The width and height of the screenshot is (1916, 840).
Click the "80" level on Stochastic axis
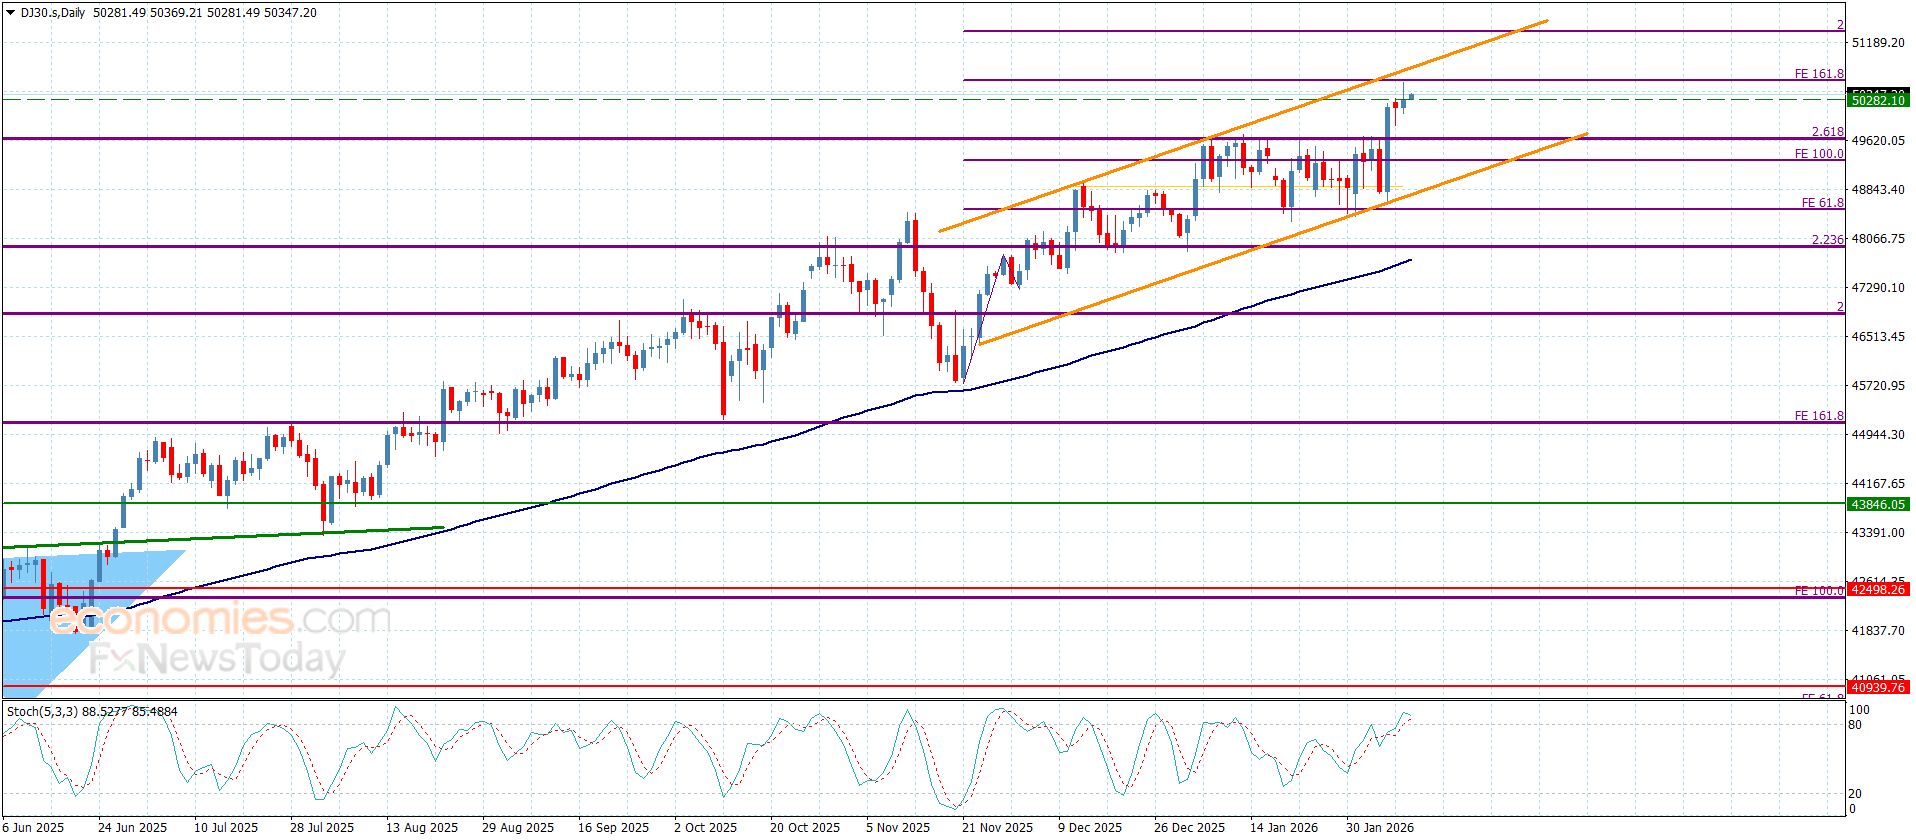tap(1855, 725)
